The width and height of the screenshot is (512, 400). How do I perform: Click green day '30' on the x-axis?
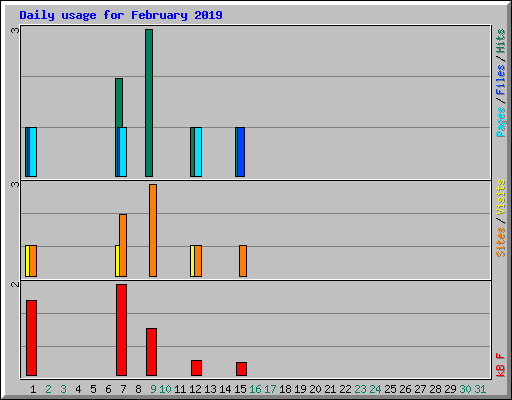point(465,389)
